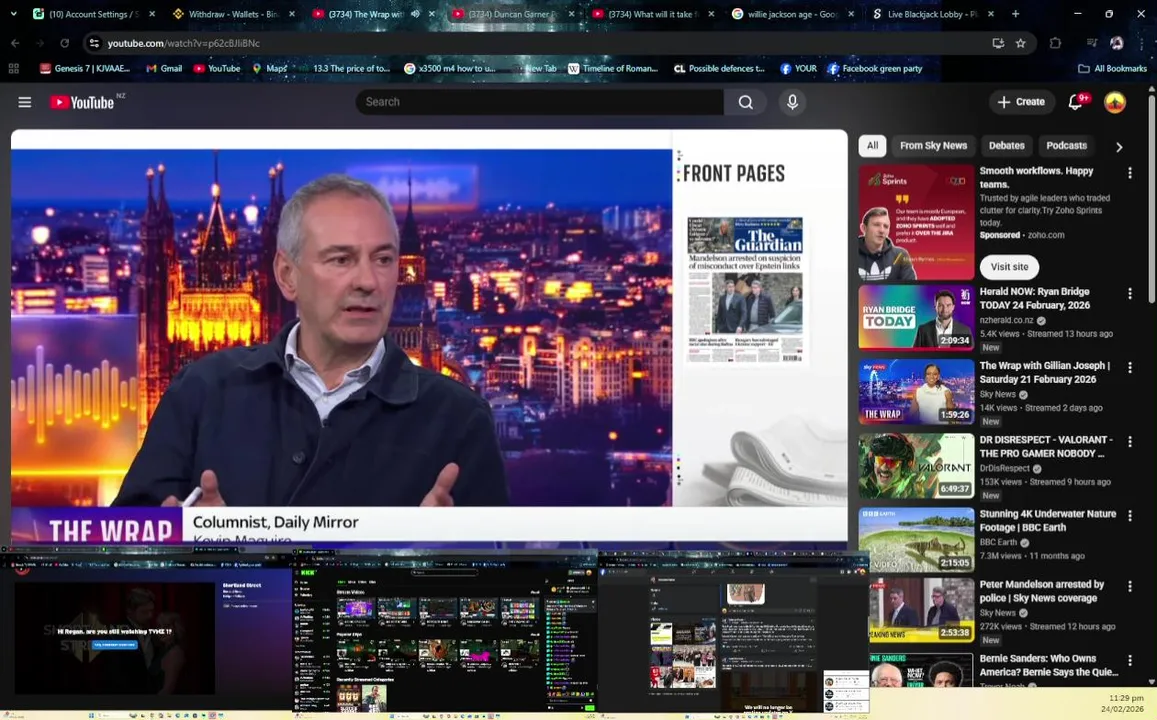Screen dimensions: 1157x720
Task: Open Peter Mandelson arrested video title
Action: coord(1041,591)
